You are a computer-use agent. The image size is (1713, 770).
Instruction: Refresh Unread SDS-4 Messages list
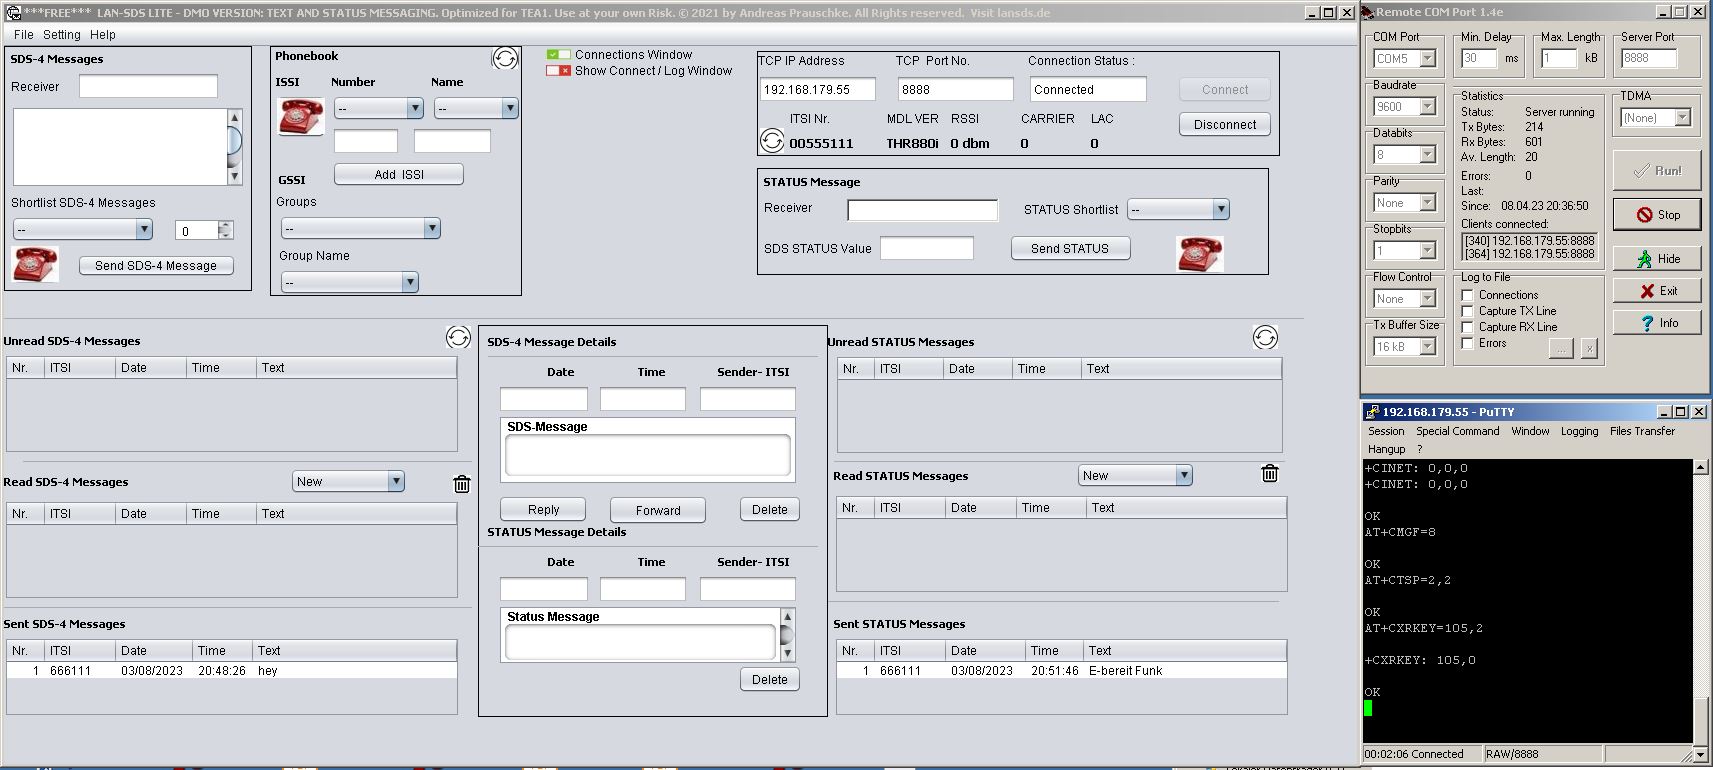pos(458,338)
